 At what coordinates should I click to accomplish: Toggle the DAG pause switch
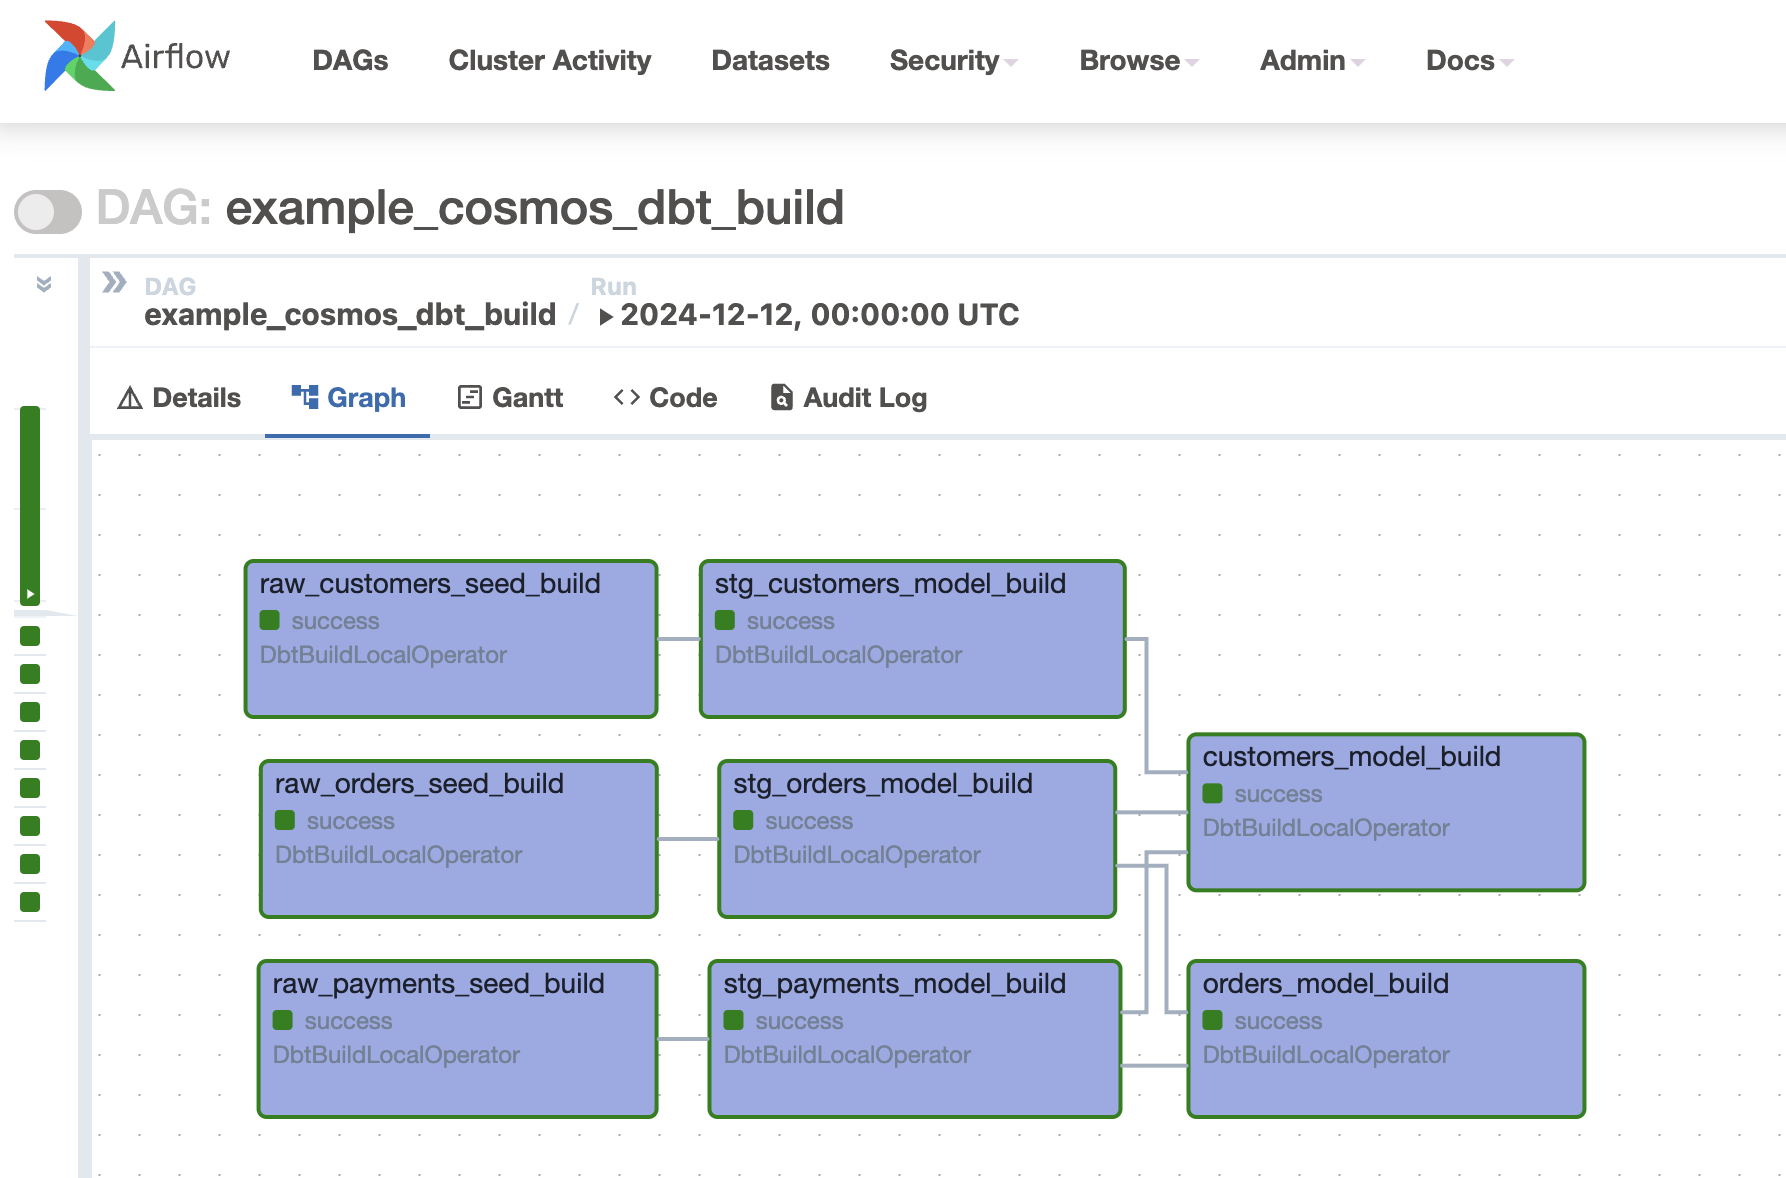[47, 211]
